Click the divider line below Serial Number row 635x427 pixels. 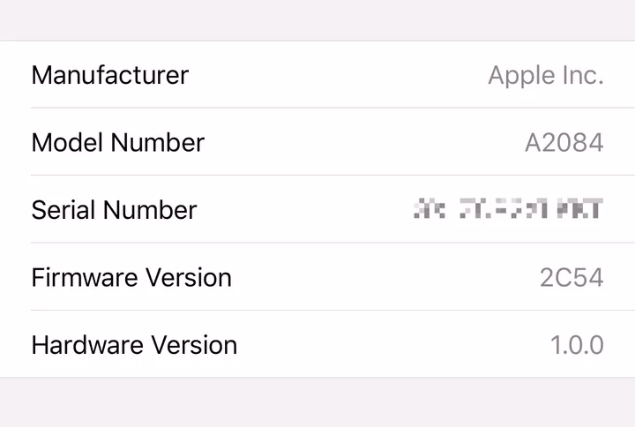pos(317,243)
